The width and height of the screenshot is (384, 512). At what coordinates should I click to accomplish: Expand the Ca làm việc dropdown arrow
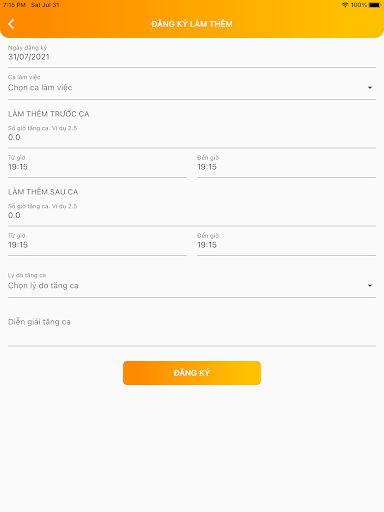point(370,87)
